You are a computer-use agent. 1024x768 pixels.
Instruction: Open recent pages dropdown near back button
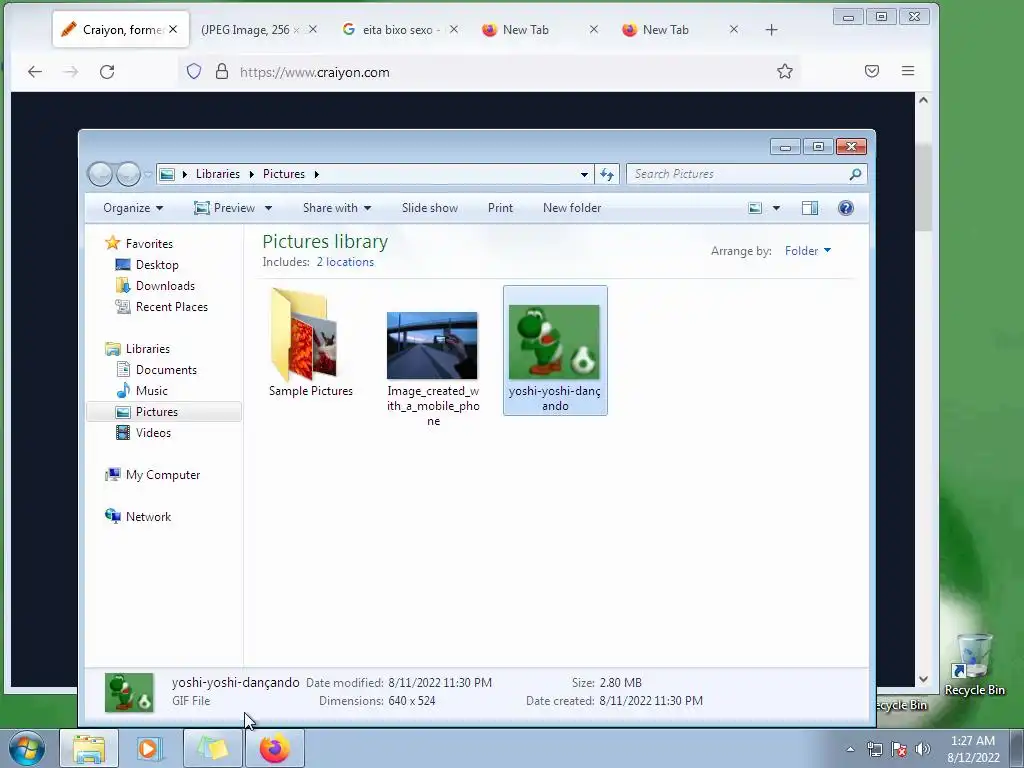pos(148,174)
